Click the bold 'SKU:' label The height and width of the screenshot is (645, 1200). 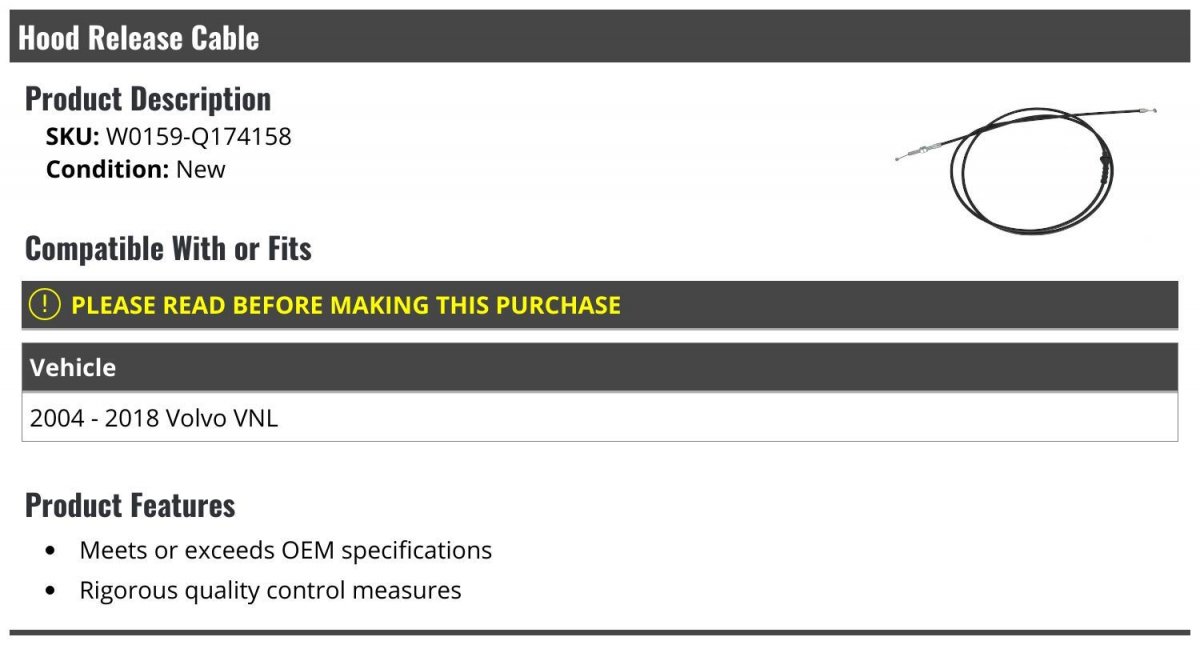72,136
